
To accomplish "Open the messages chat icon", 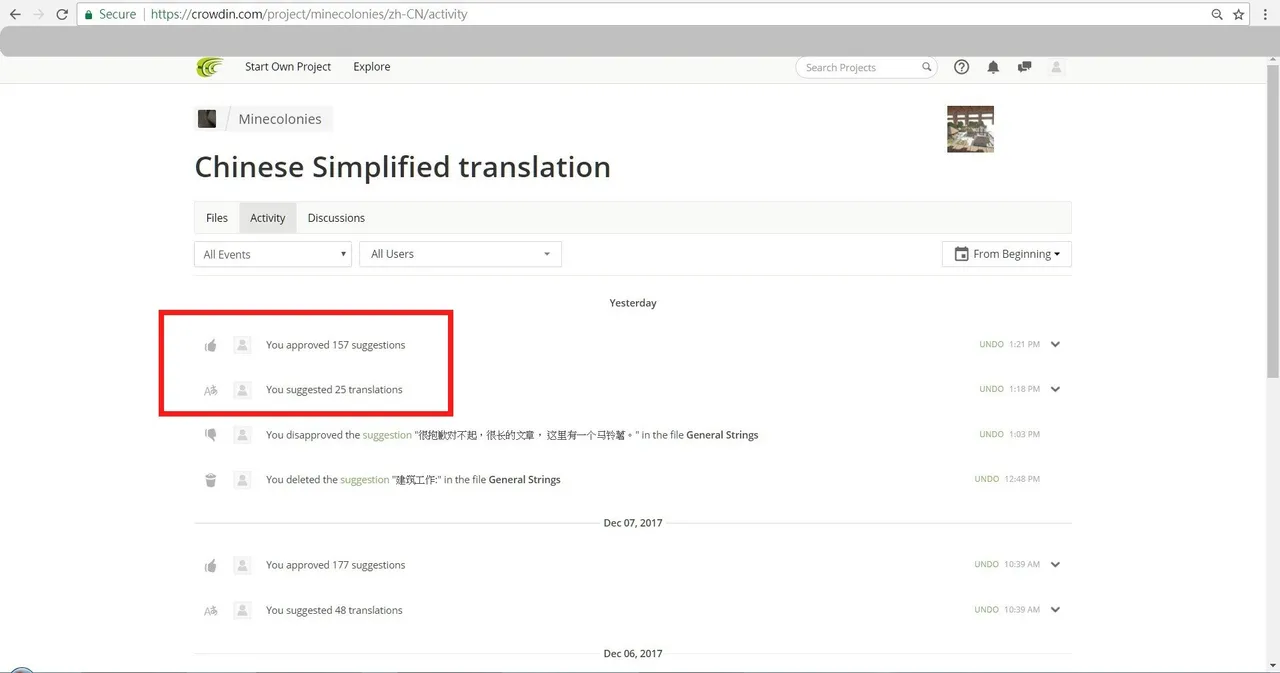I will coord(1024,67).
